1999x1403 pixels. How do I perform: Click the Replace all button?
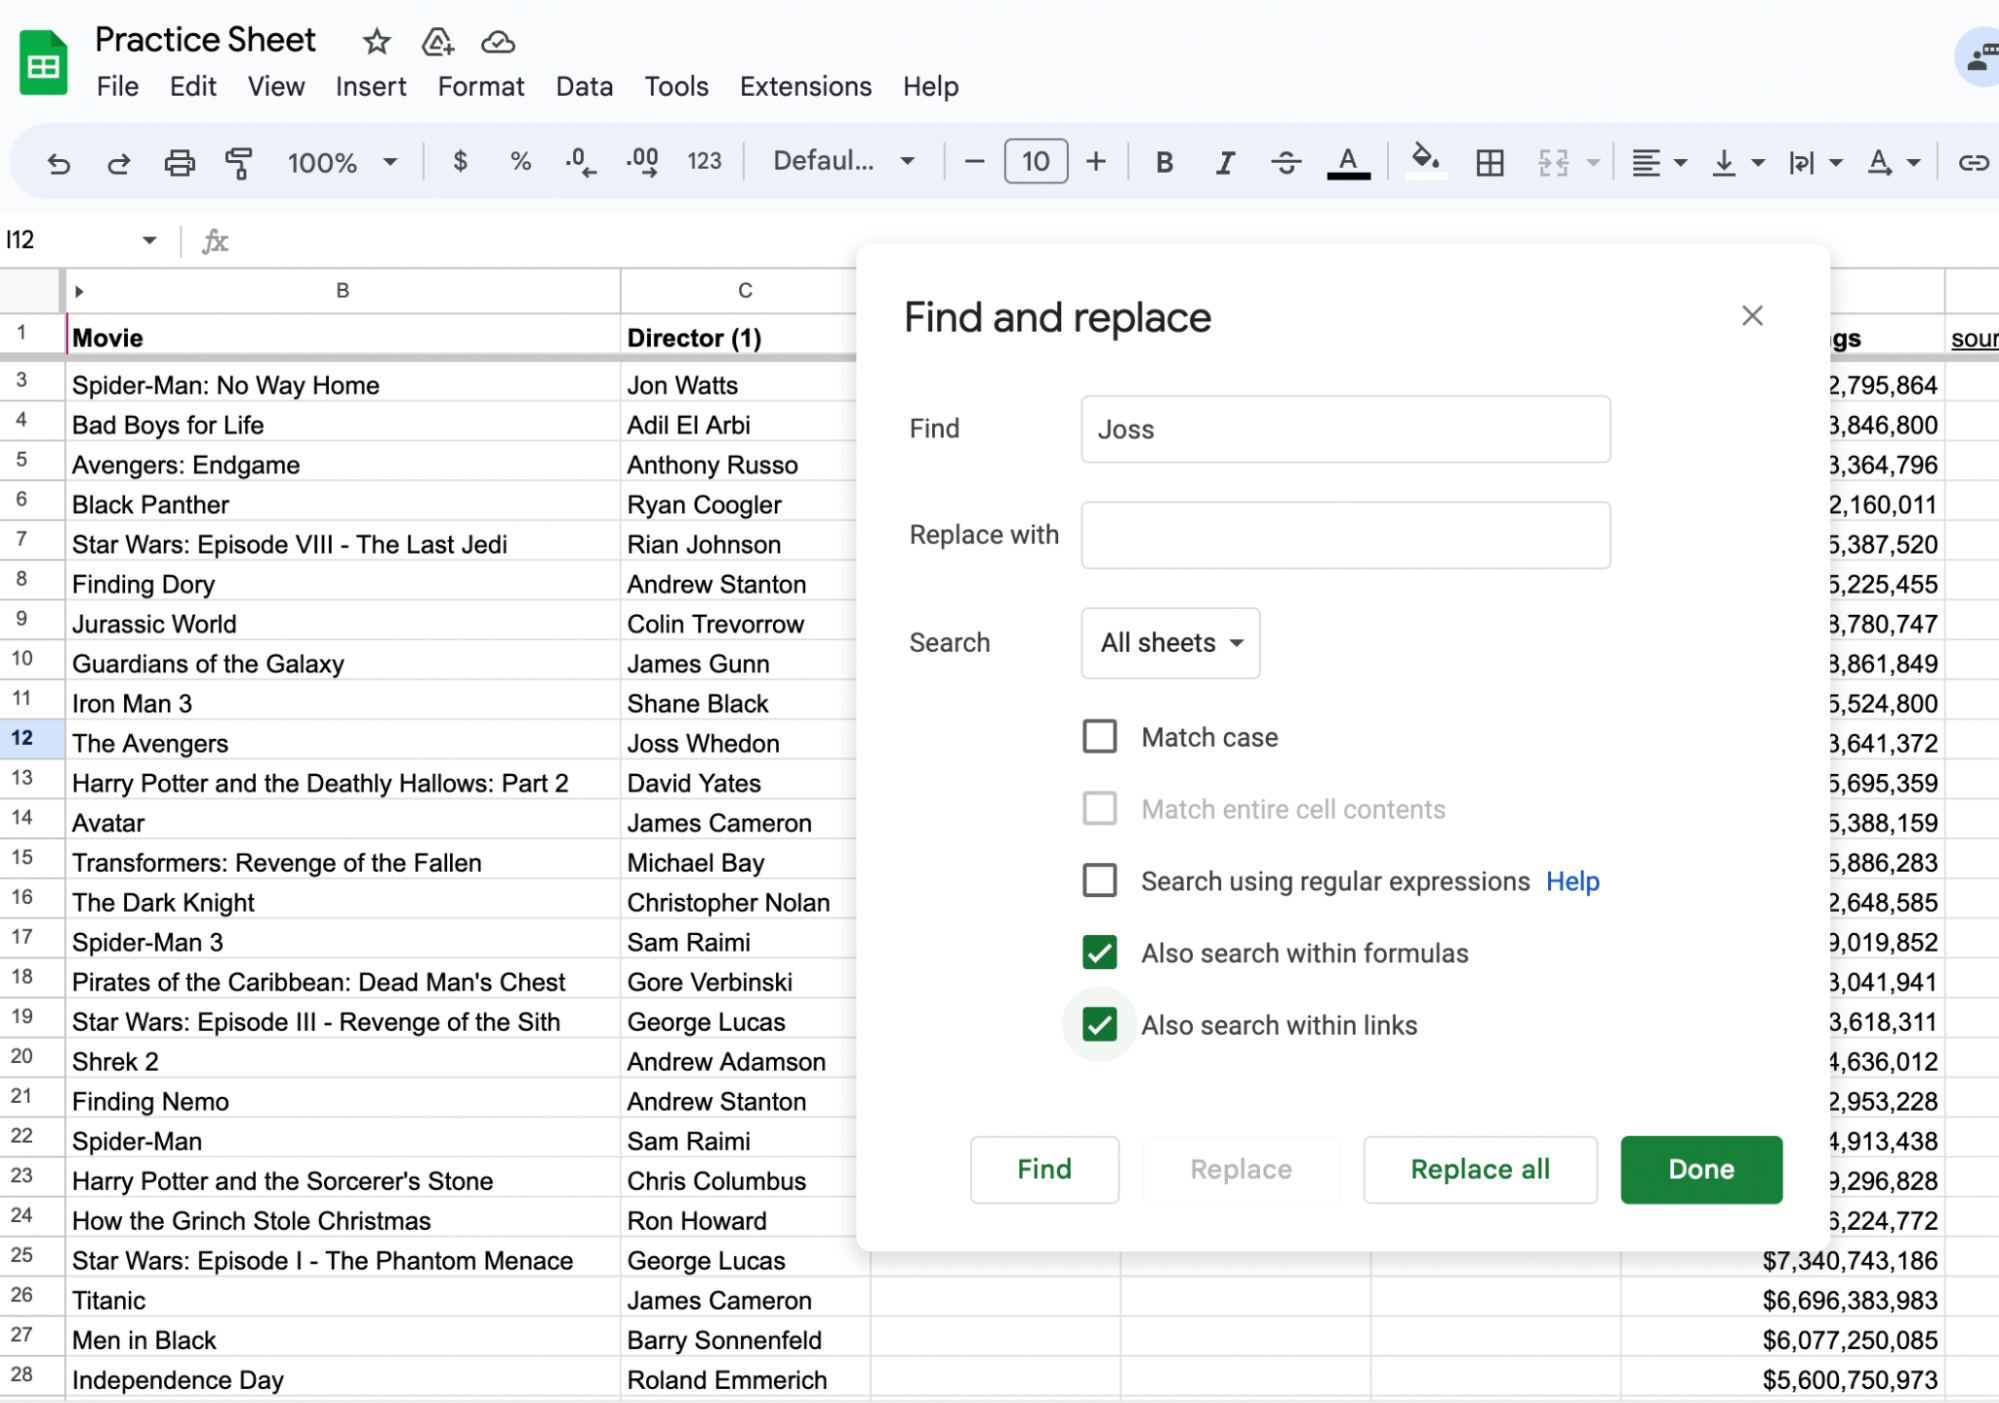[x=1480, y=1169]
